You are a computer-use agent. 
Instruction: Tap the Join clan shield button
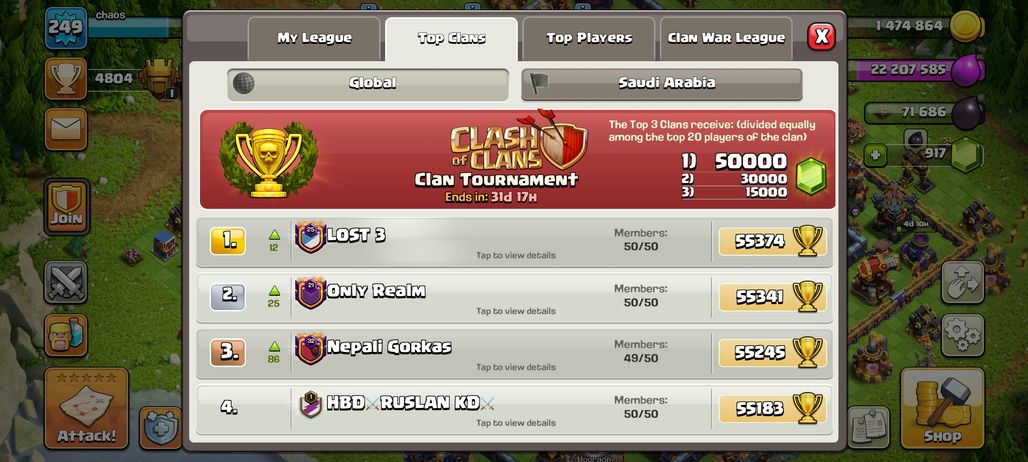click(66, 206)
